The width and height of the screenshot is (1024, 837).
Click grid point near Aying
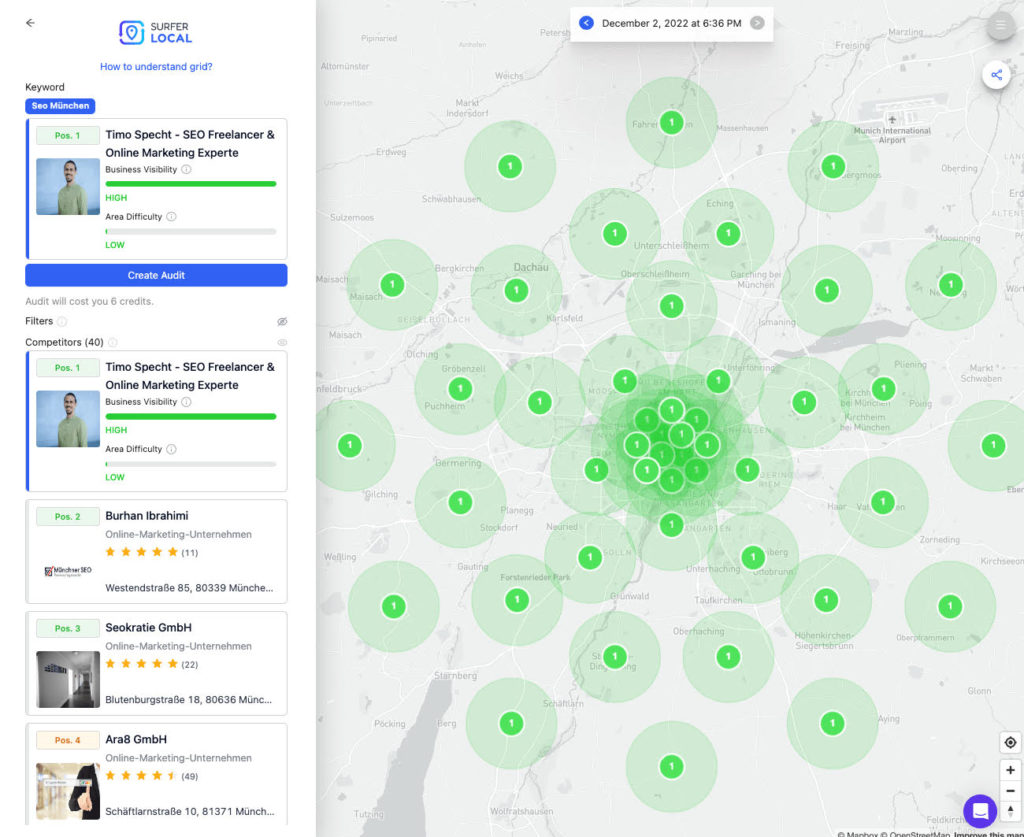[x=832, y=723]
